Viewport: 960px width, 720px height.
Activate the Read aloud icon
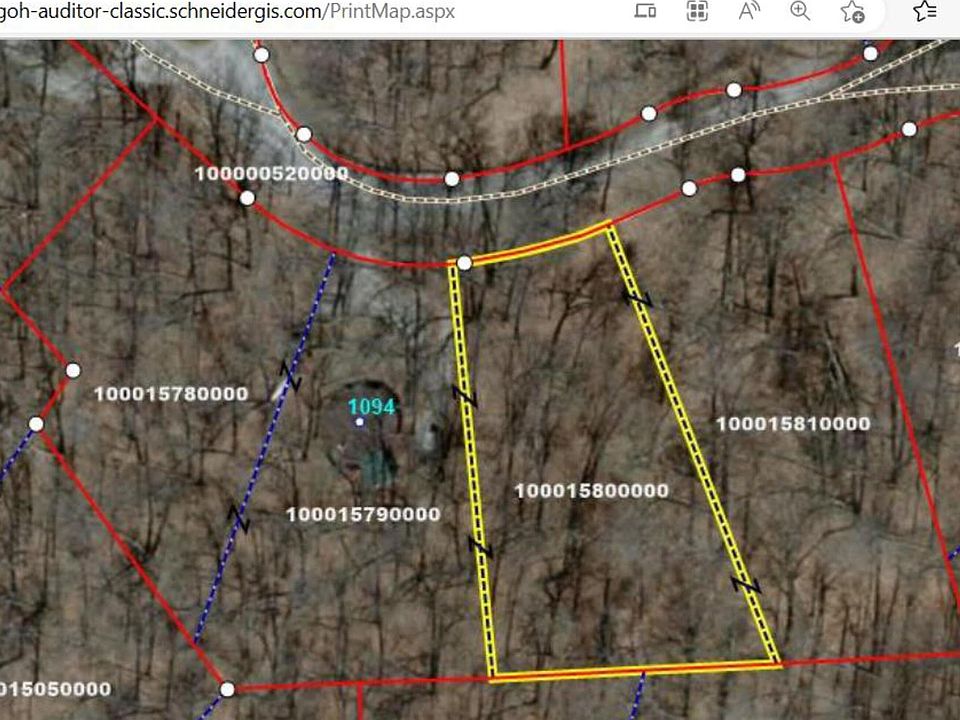click(749, 11)
